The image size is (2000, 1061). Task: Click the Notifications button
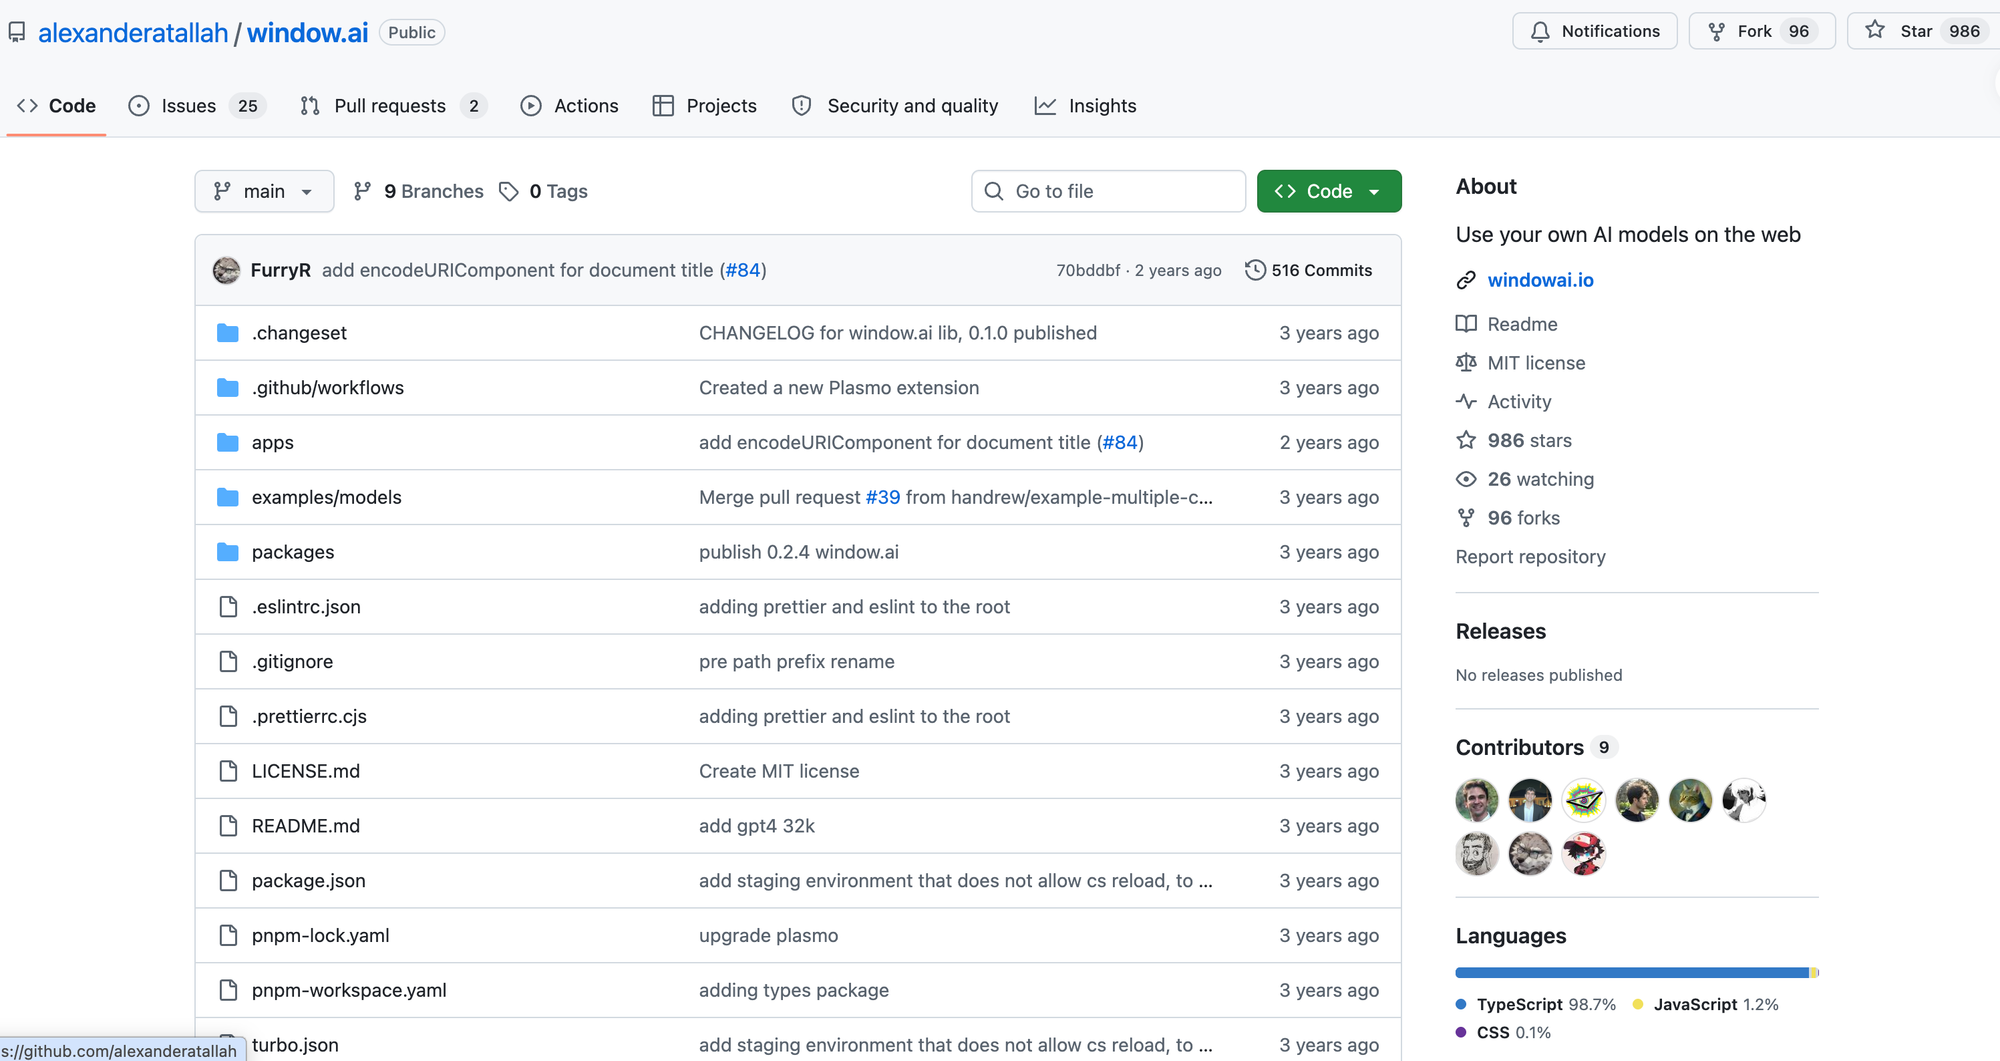point(1595,31)
